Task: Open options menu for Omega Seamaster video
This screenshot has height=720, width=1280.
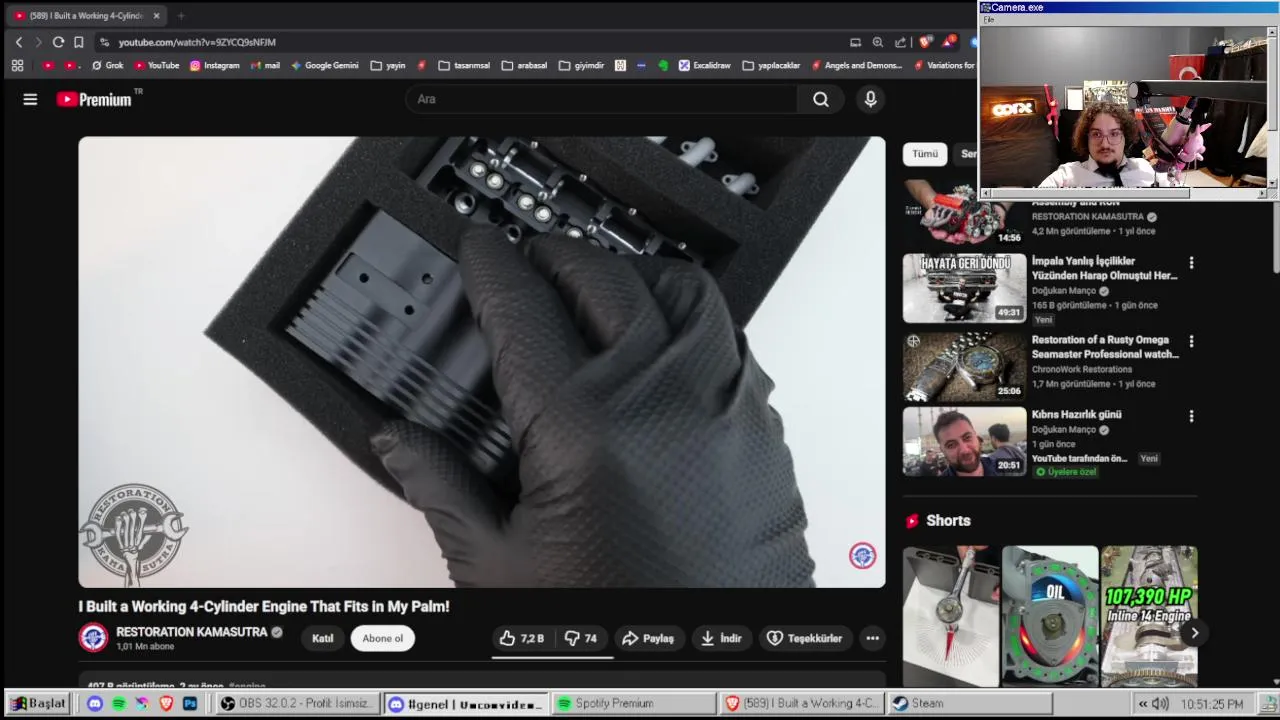Action: coord(1191,341)
